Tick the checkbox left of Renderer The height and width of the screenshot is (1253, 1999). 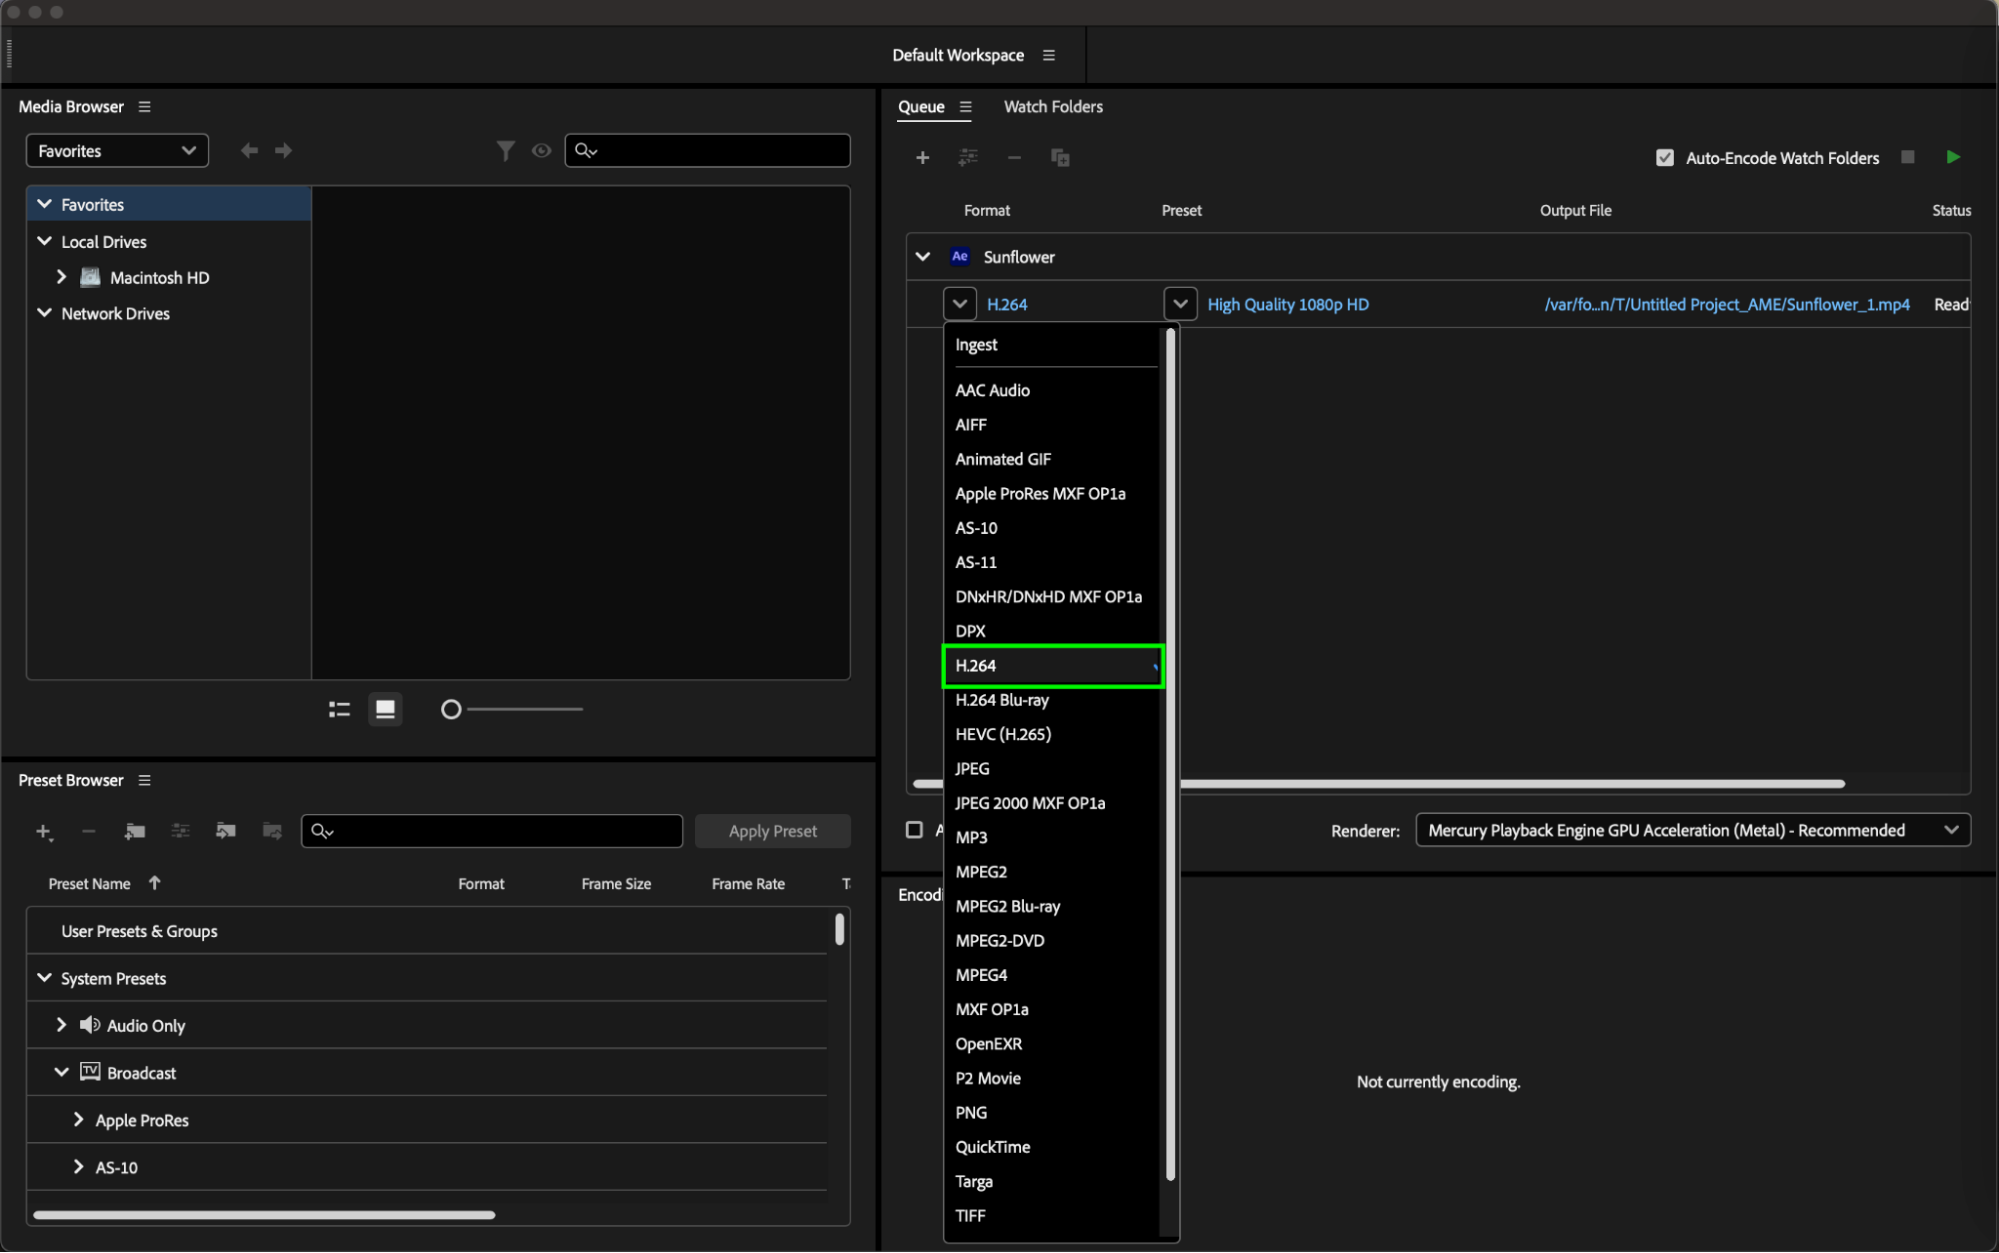[x=914, y=830]
